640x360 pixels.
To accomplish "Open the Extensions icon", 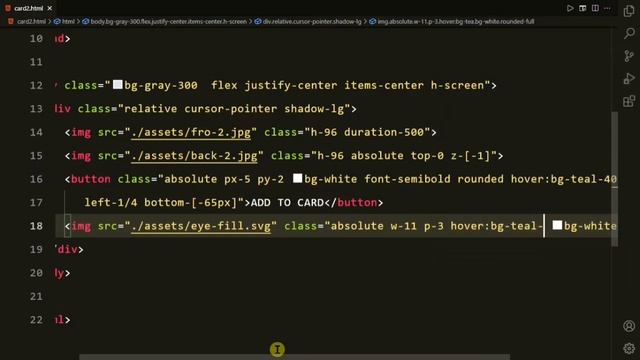I will pos(629,101).
